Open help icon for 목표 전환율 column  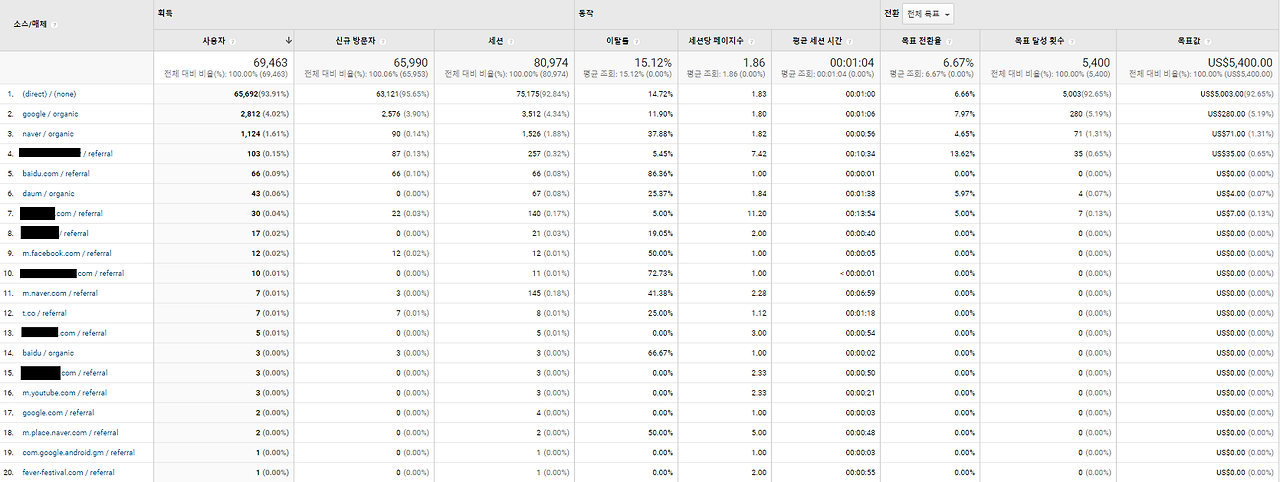[x=949, y=41]
